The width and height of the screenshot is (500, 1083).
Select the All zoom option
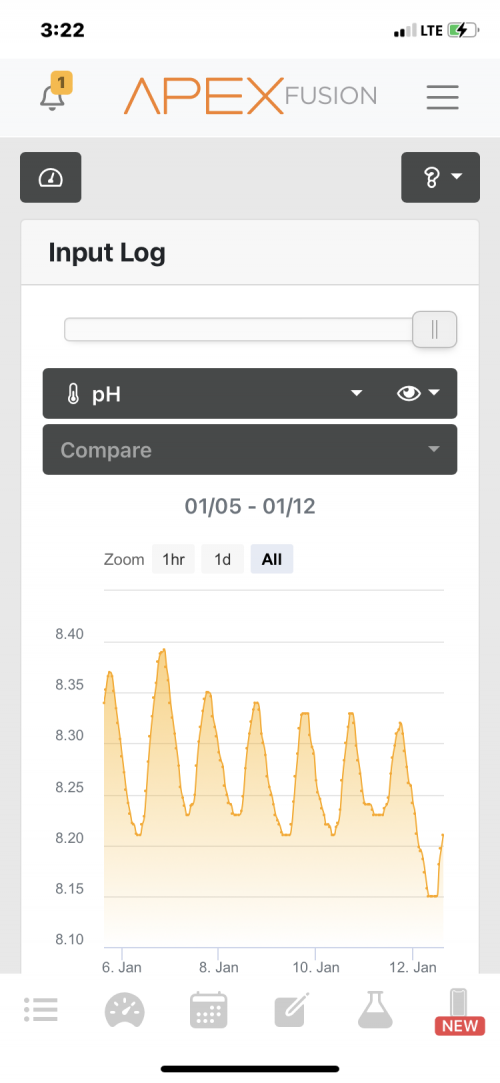click(272, 559)
